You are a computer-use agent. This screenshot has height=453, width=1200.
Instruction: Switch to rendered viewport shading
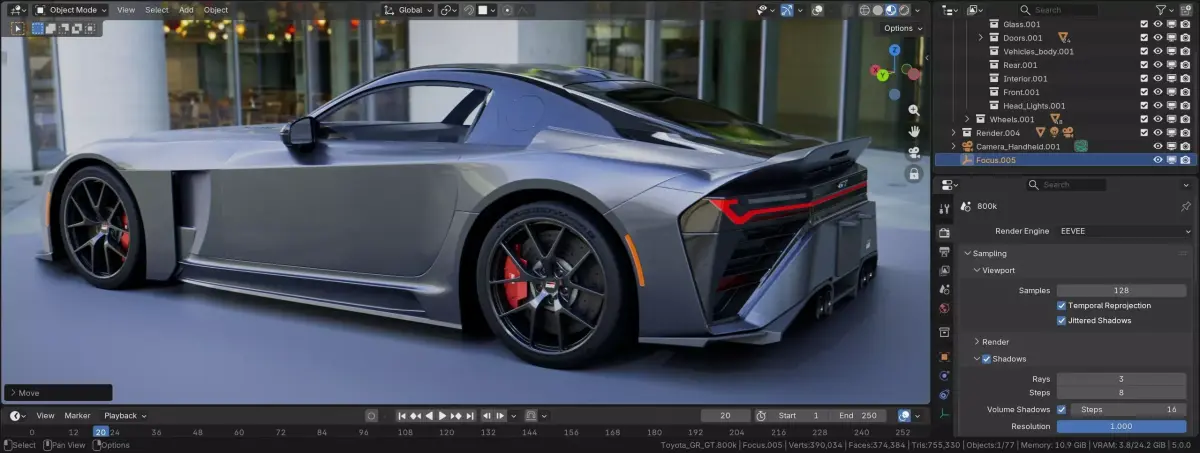click(x=903, y=10)
